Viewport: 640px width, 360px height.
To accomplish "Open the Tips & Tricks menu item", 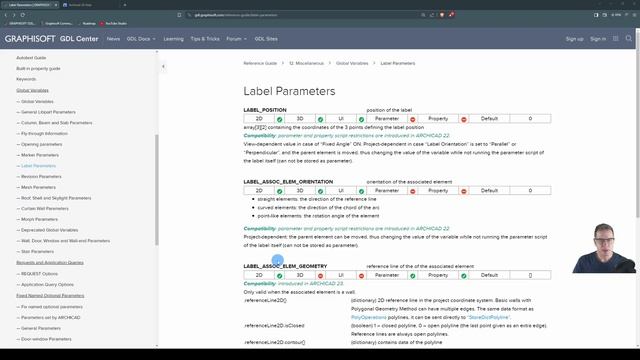I will 205,39.
